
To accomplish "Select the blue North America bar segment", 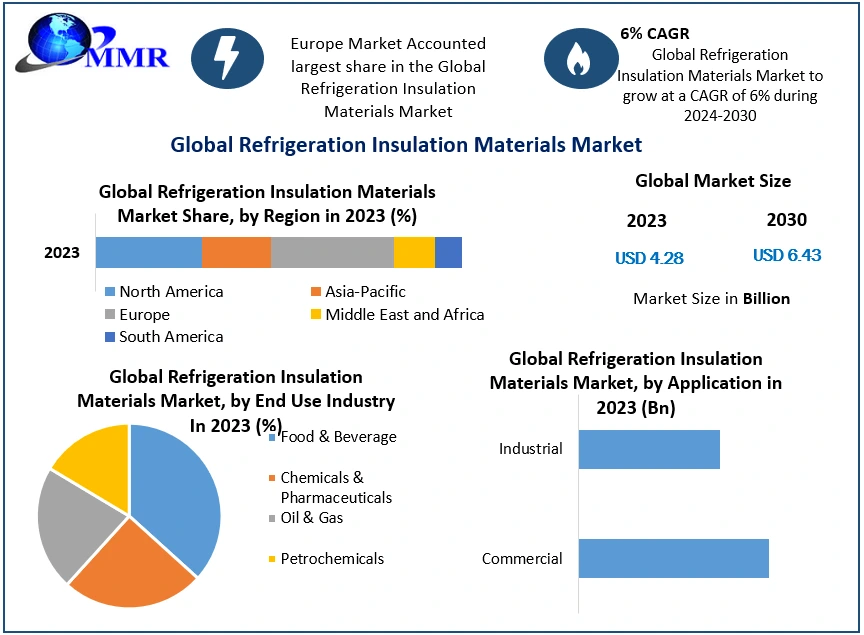I will [x=149, y=253].
